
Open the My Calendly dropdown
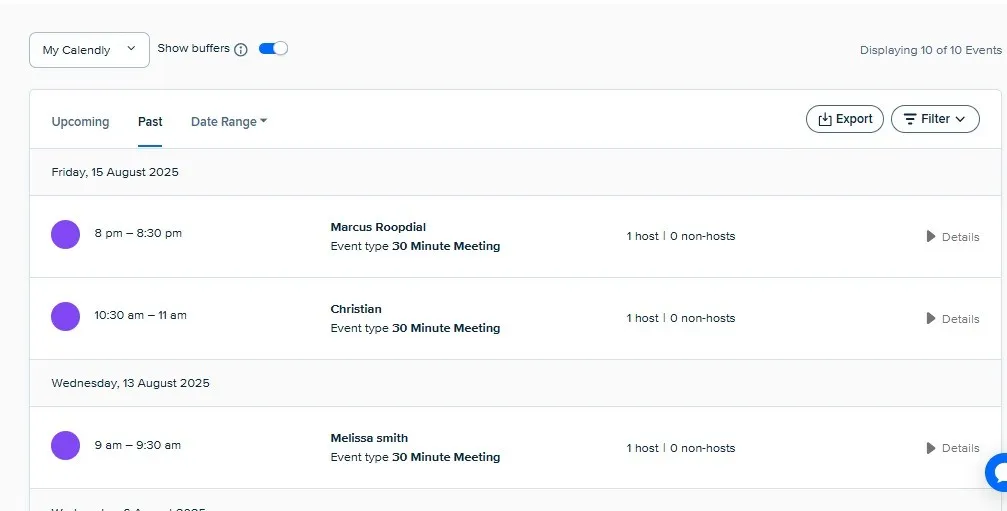[x=89, y=50]
